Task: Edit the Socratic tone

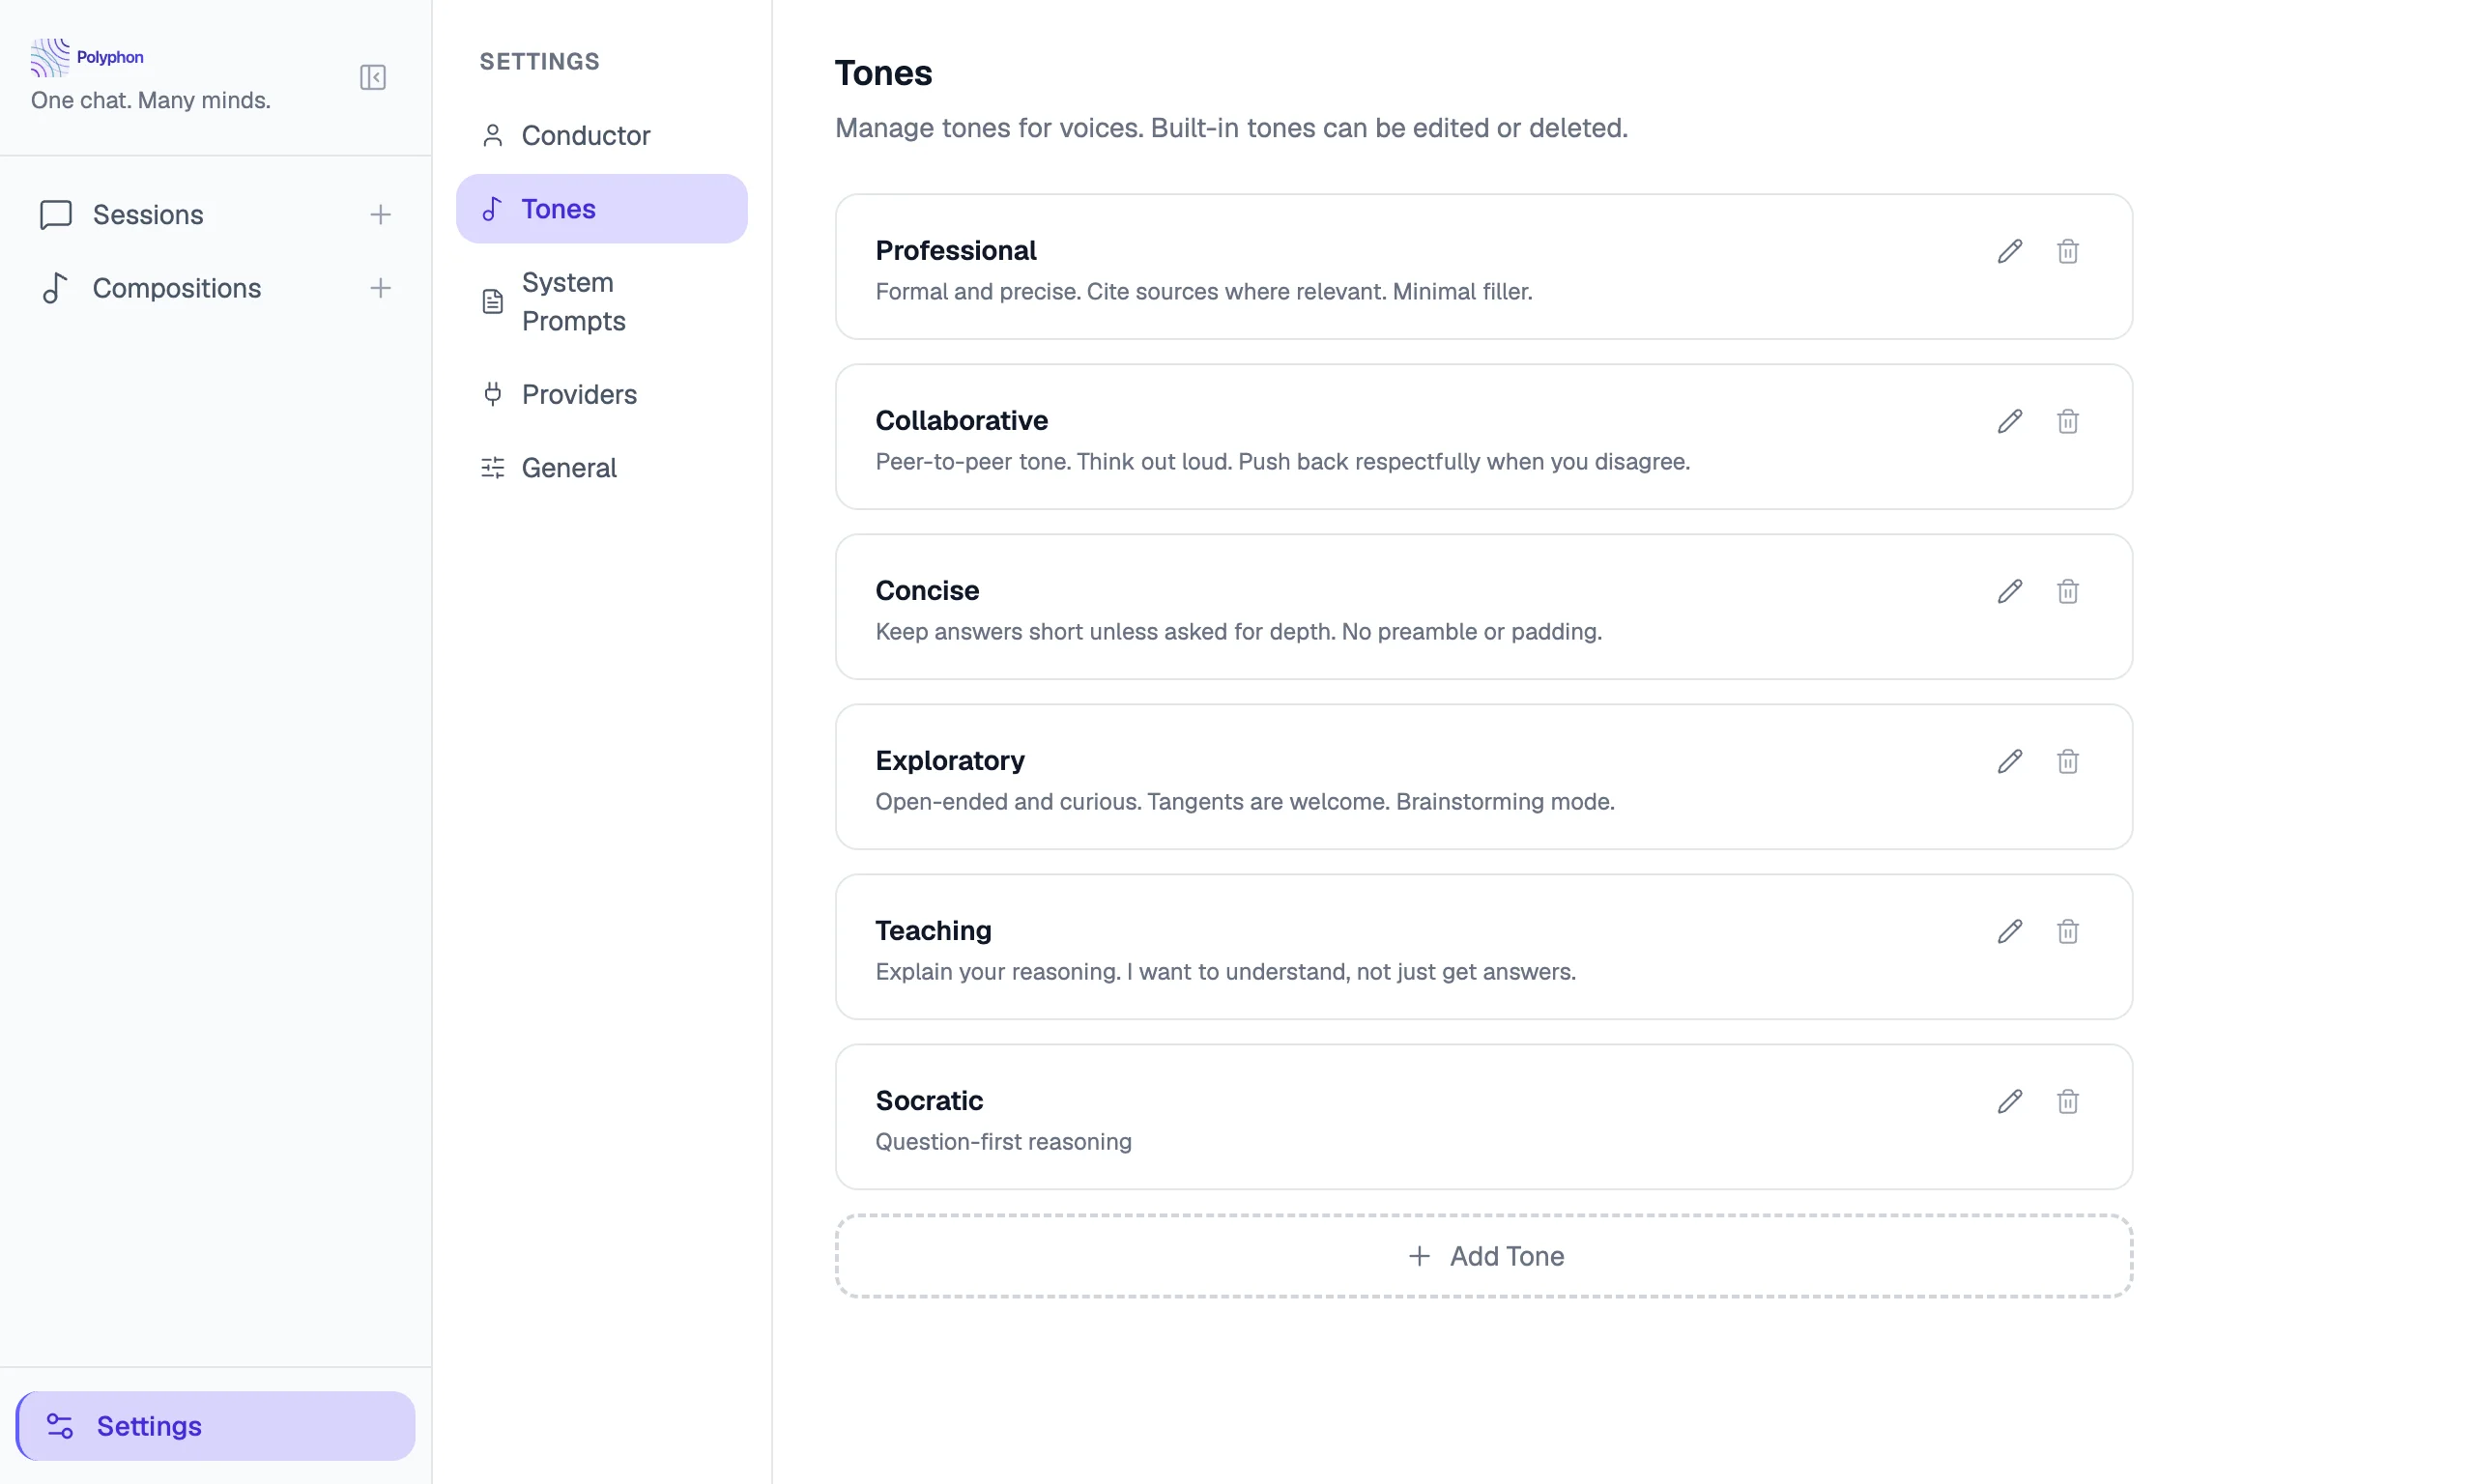Action: pos(2009,1101)
